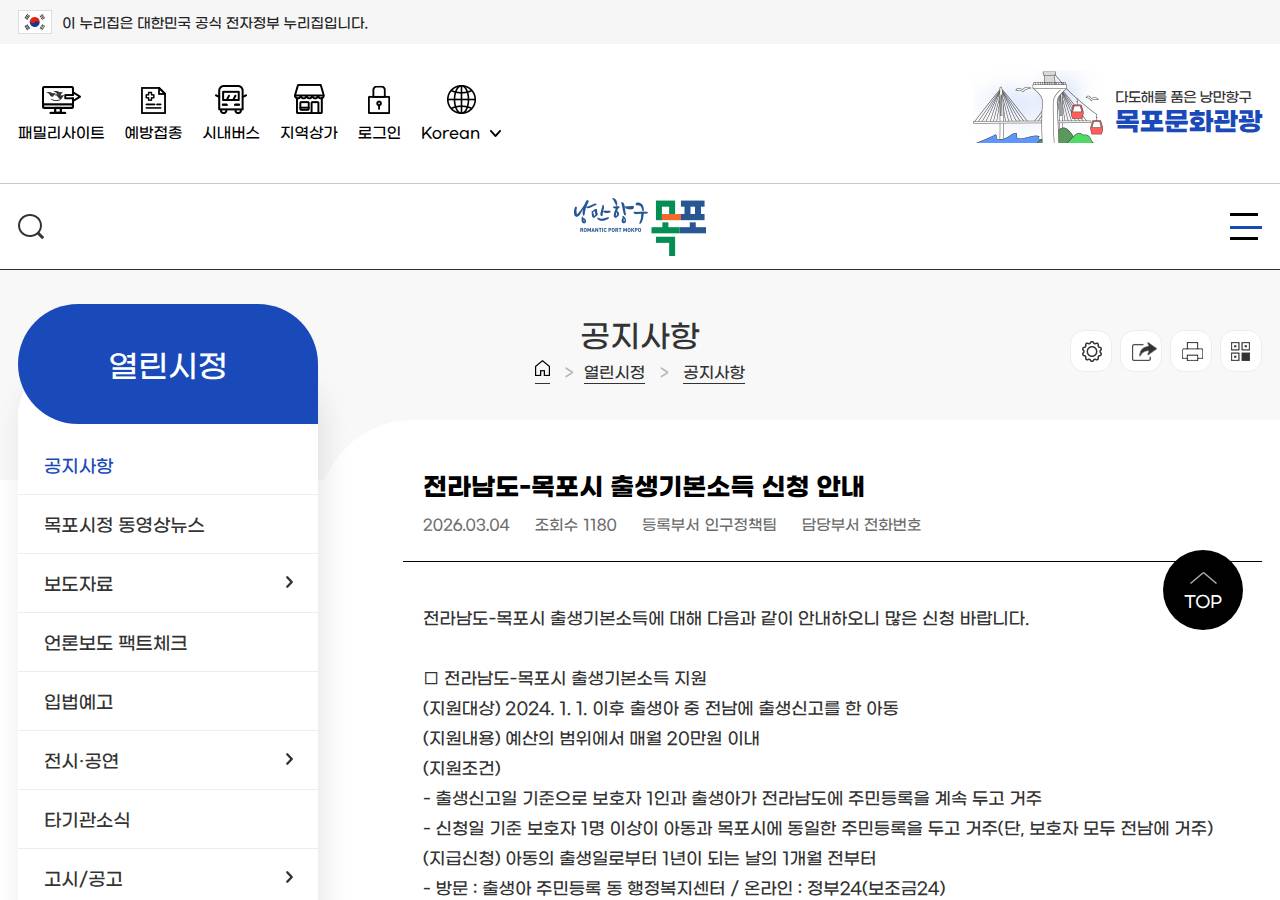Image resolution: width=1280 pixels, height=900 pixels.
Task: Click the line starting with (지원내용) 예산의 범위에서
Action: click(592, 738)
